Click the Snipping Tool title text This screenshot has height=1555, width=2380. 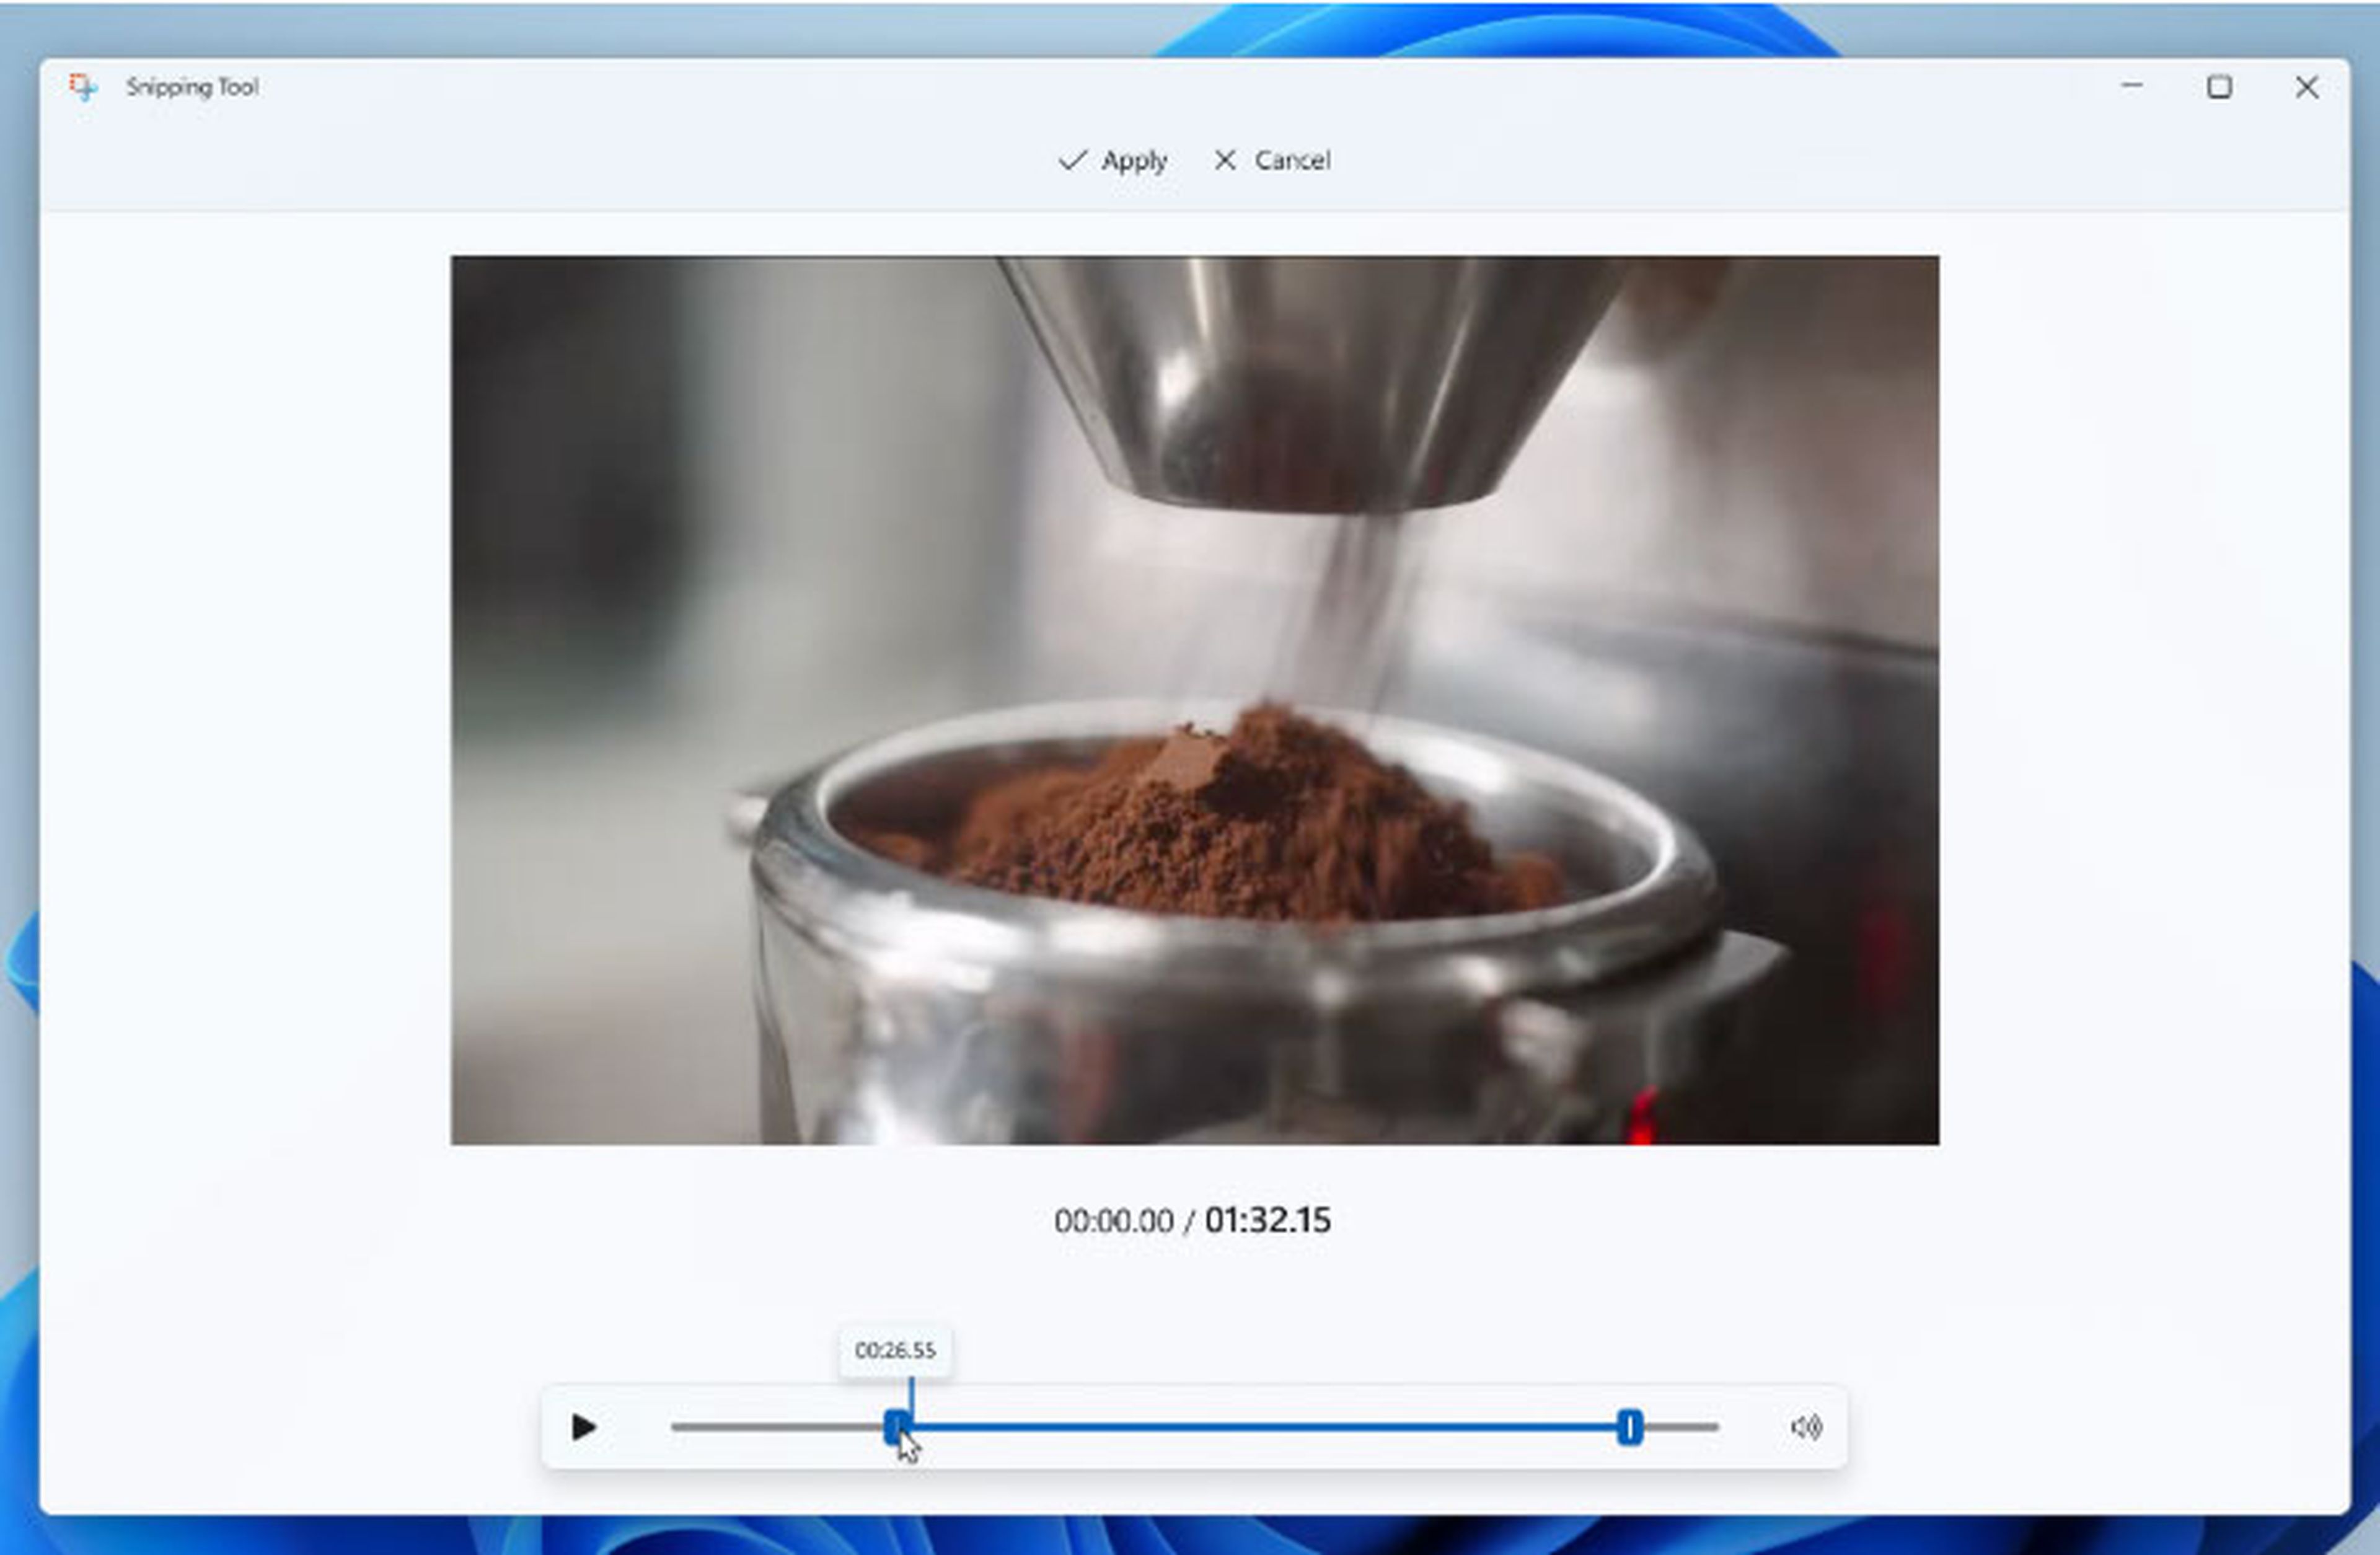tap(192, 87)
